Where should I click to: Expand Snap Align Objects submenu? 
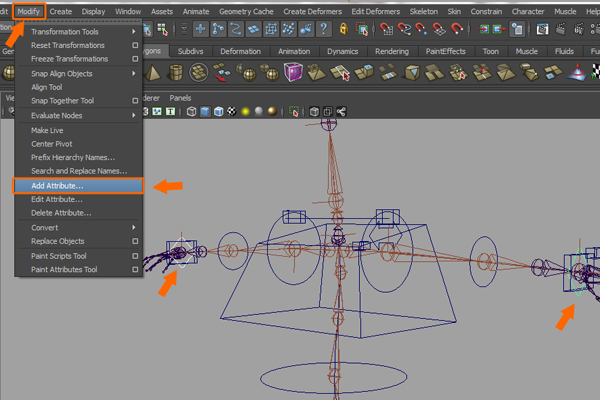78,73
